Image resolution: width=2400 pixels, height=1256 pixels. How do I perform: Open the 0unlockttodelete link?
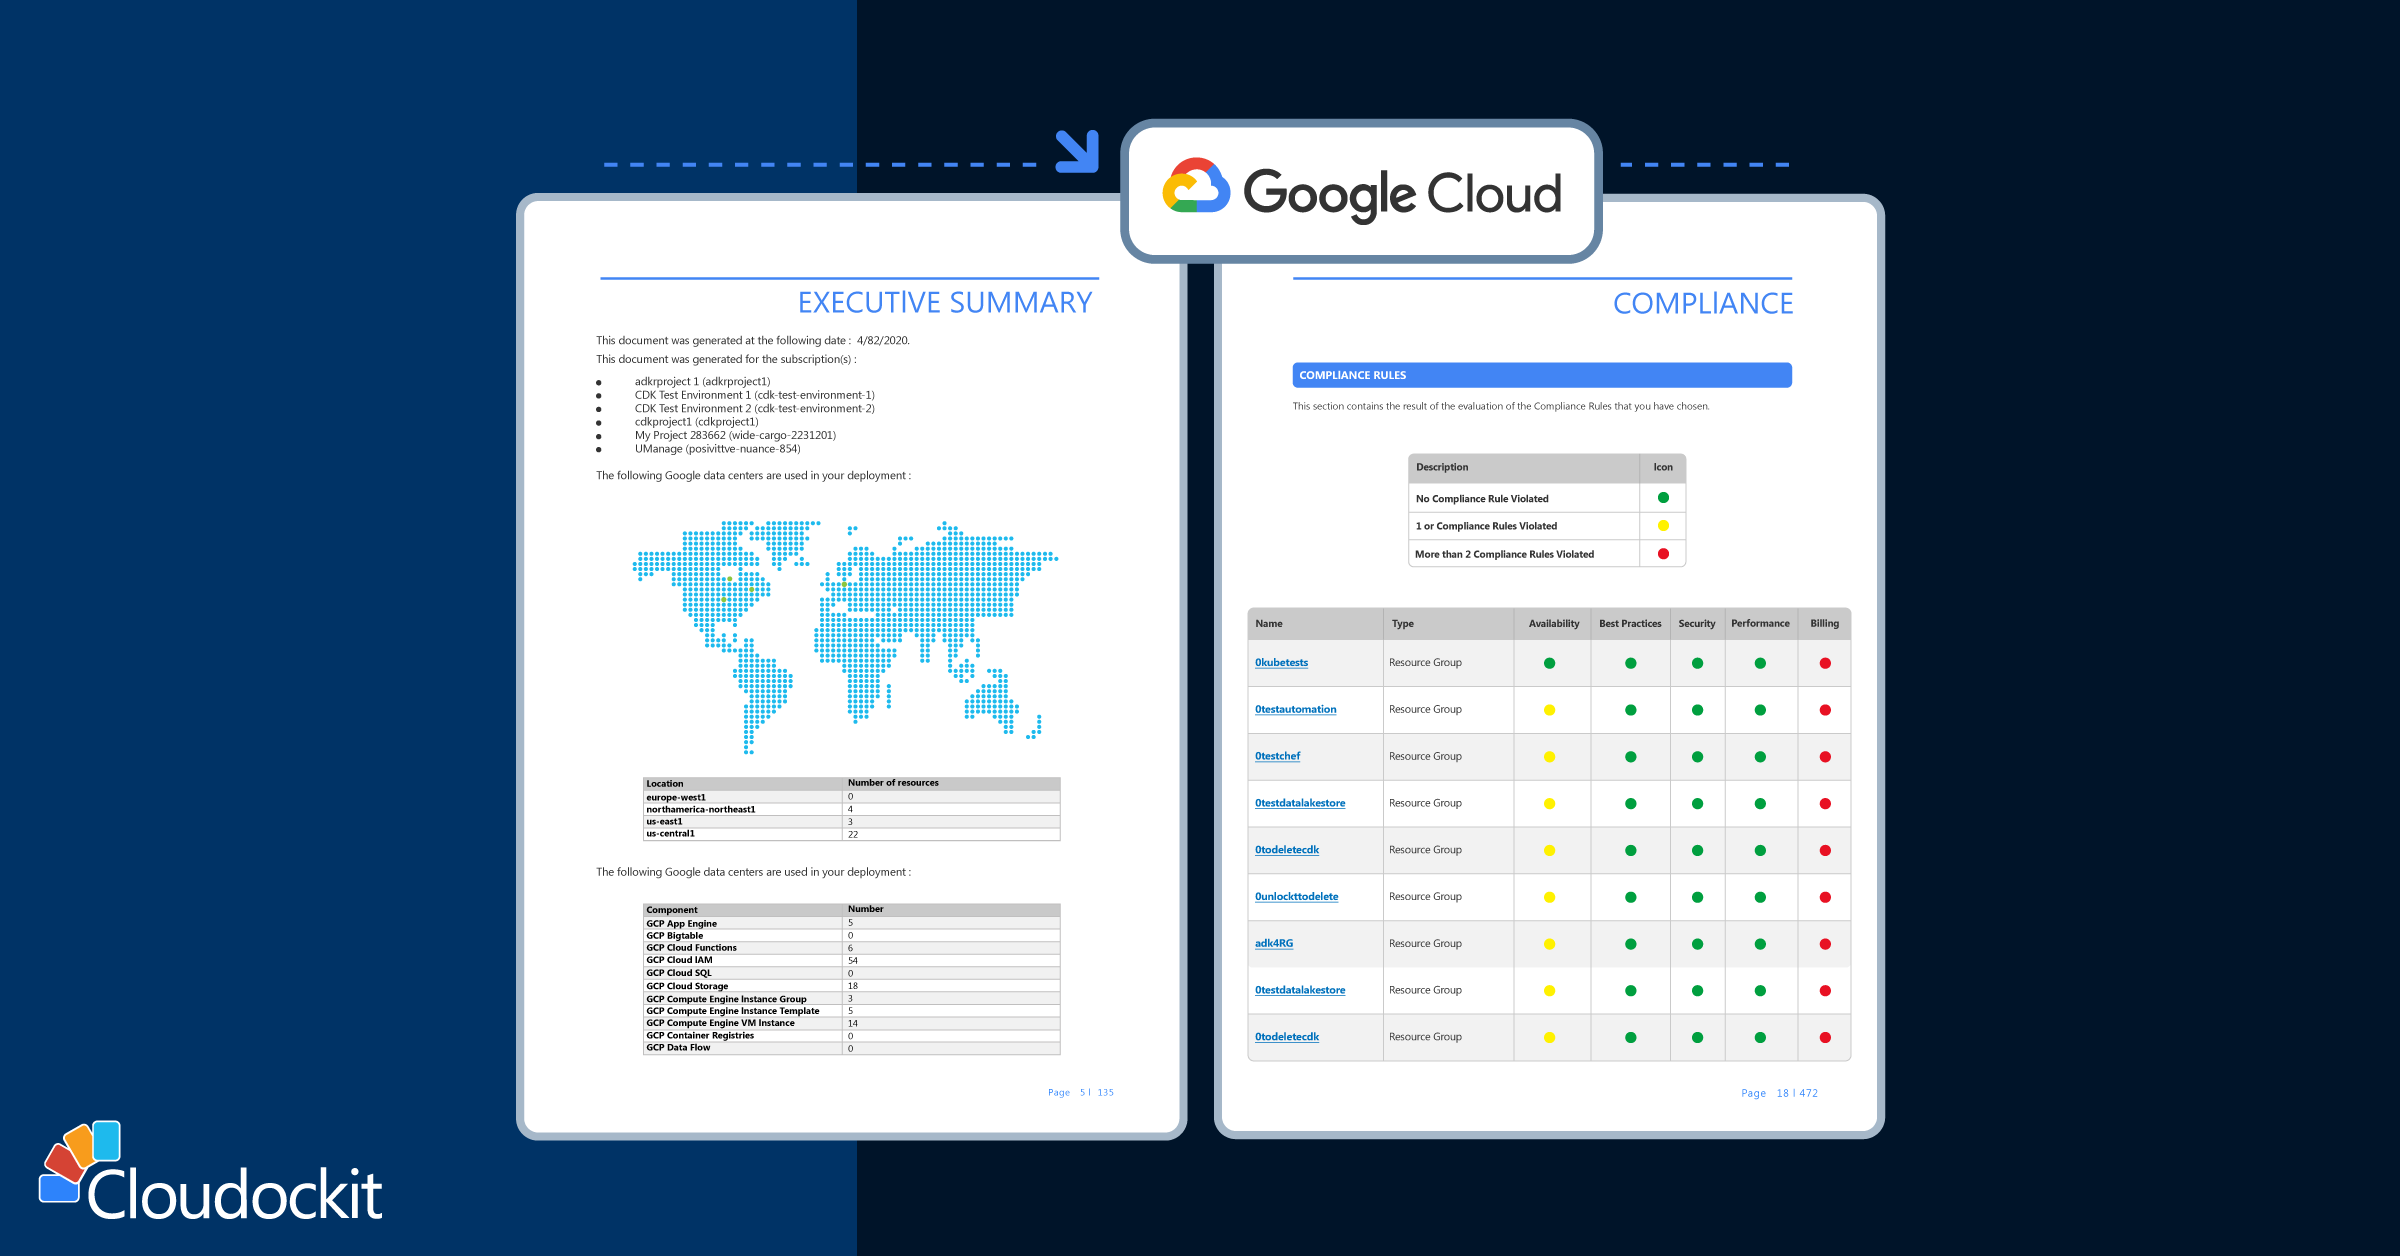[1296, 896]
